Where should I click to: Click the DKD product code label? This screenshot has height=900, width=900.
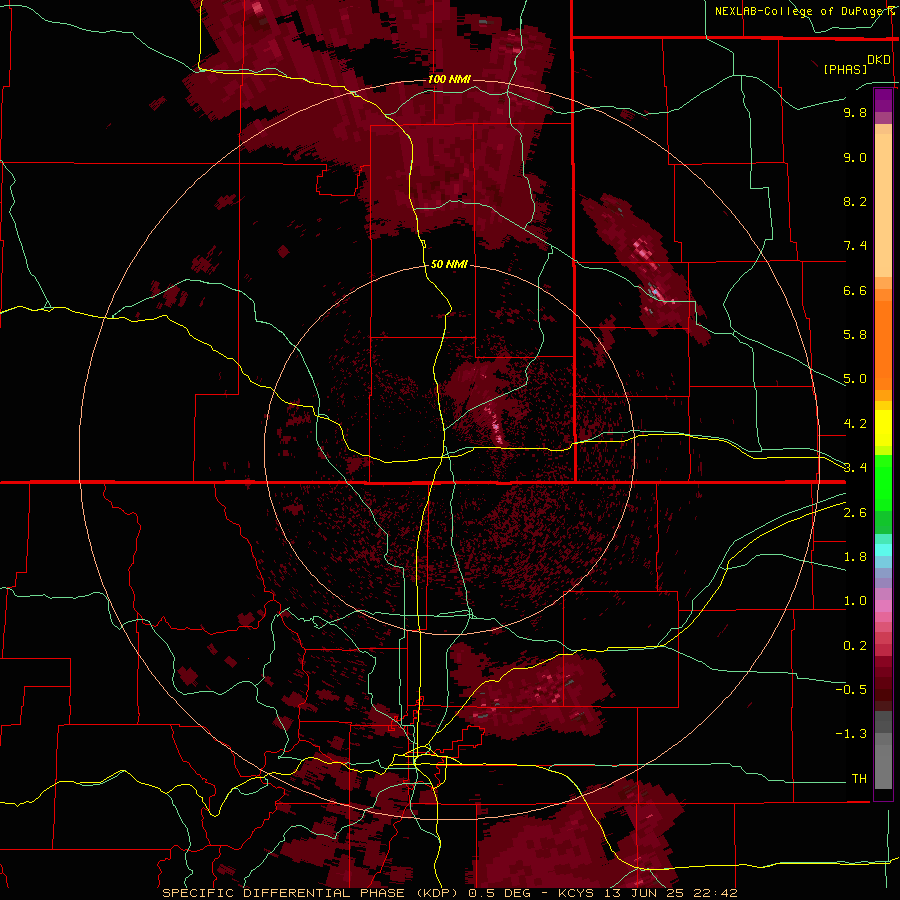[x=879, y=60]
